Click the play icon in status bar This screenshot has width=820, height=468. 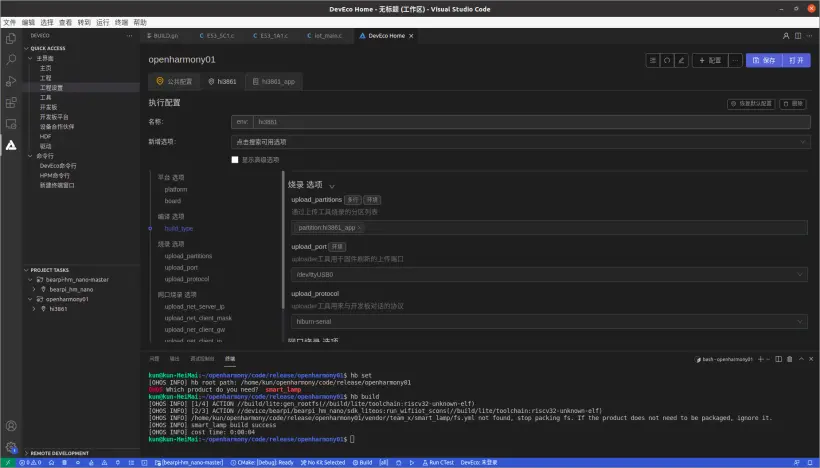point(412,463)
